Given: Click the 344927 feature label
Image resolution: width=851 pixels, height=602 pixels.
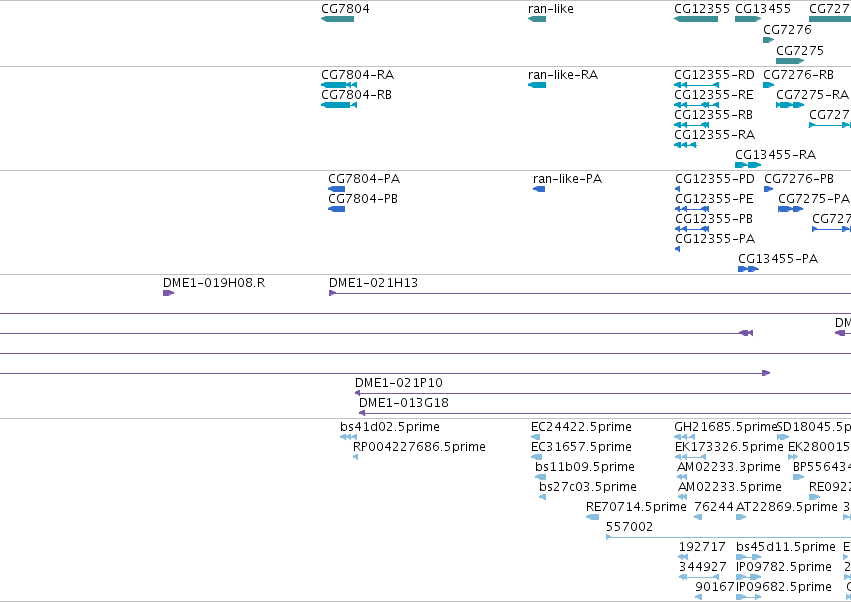Looking at the screenshot, I should (702, 567).
